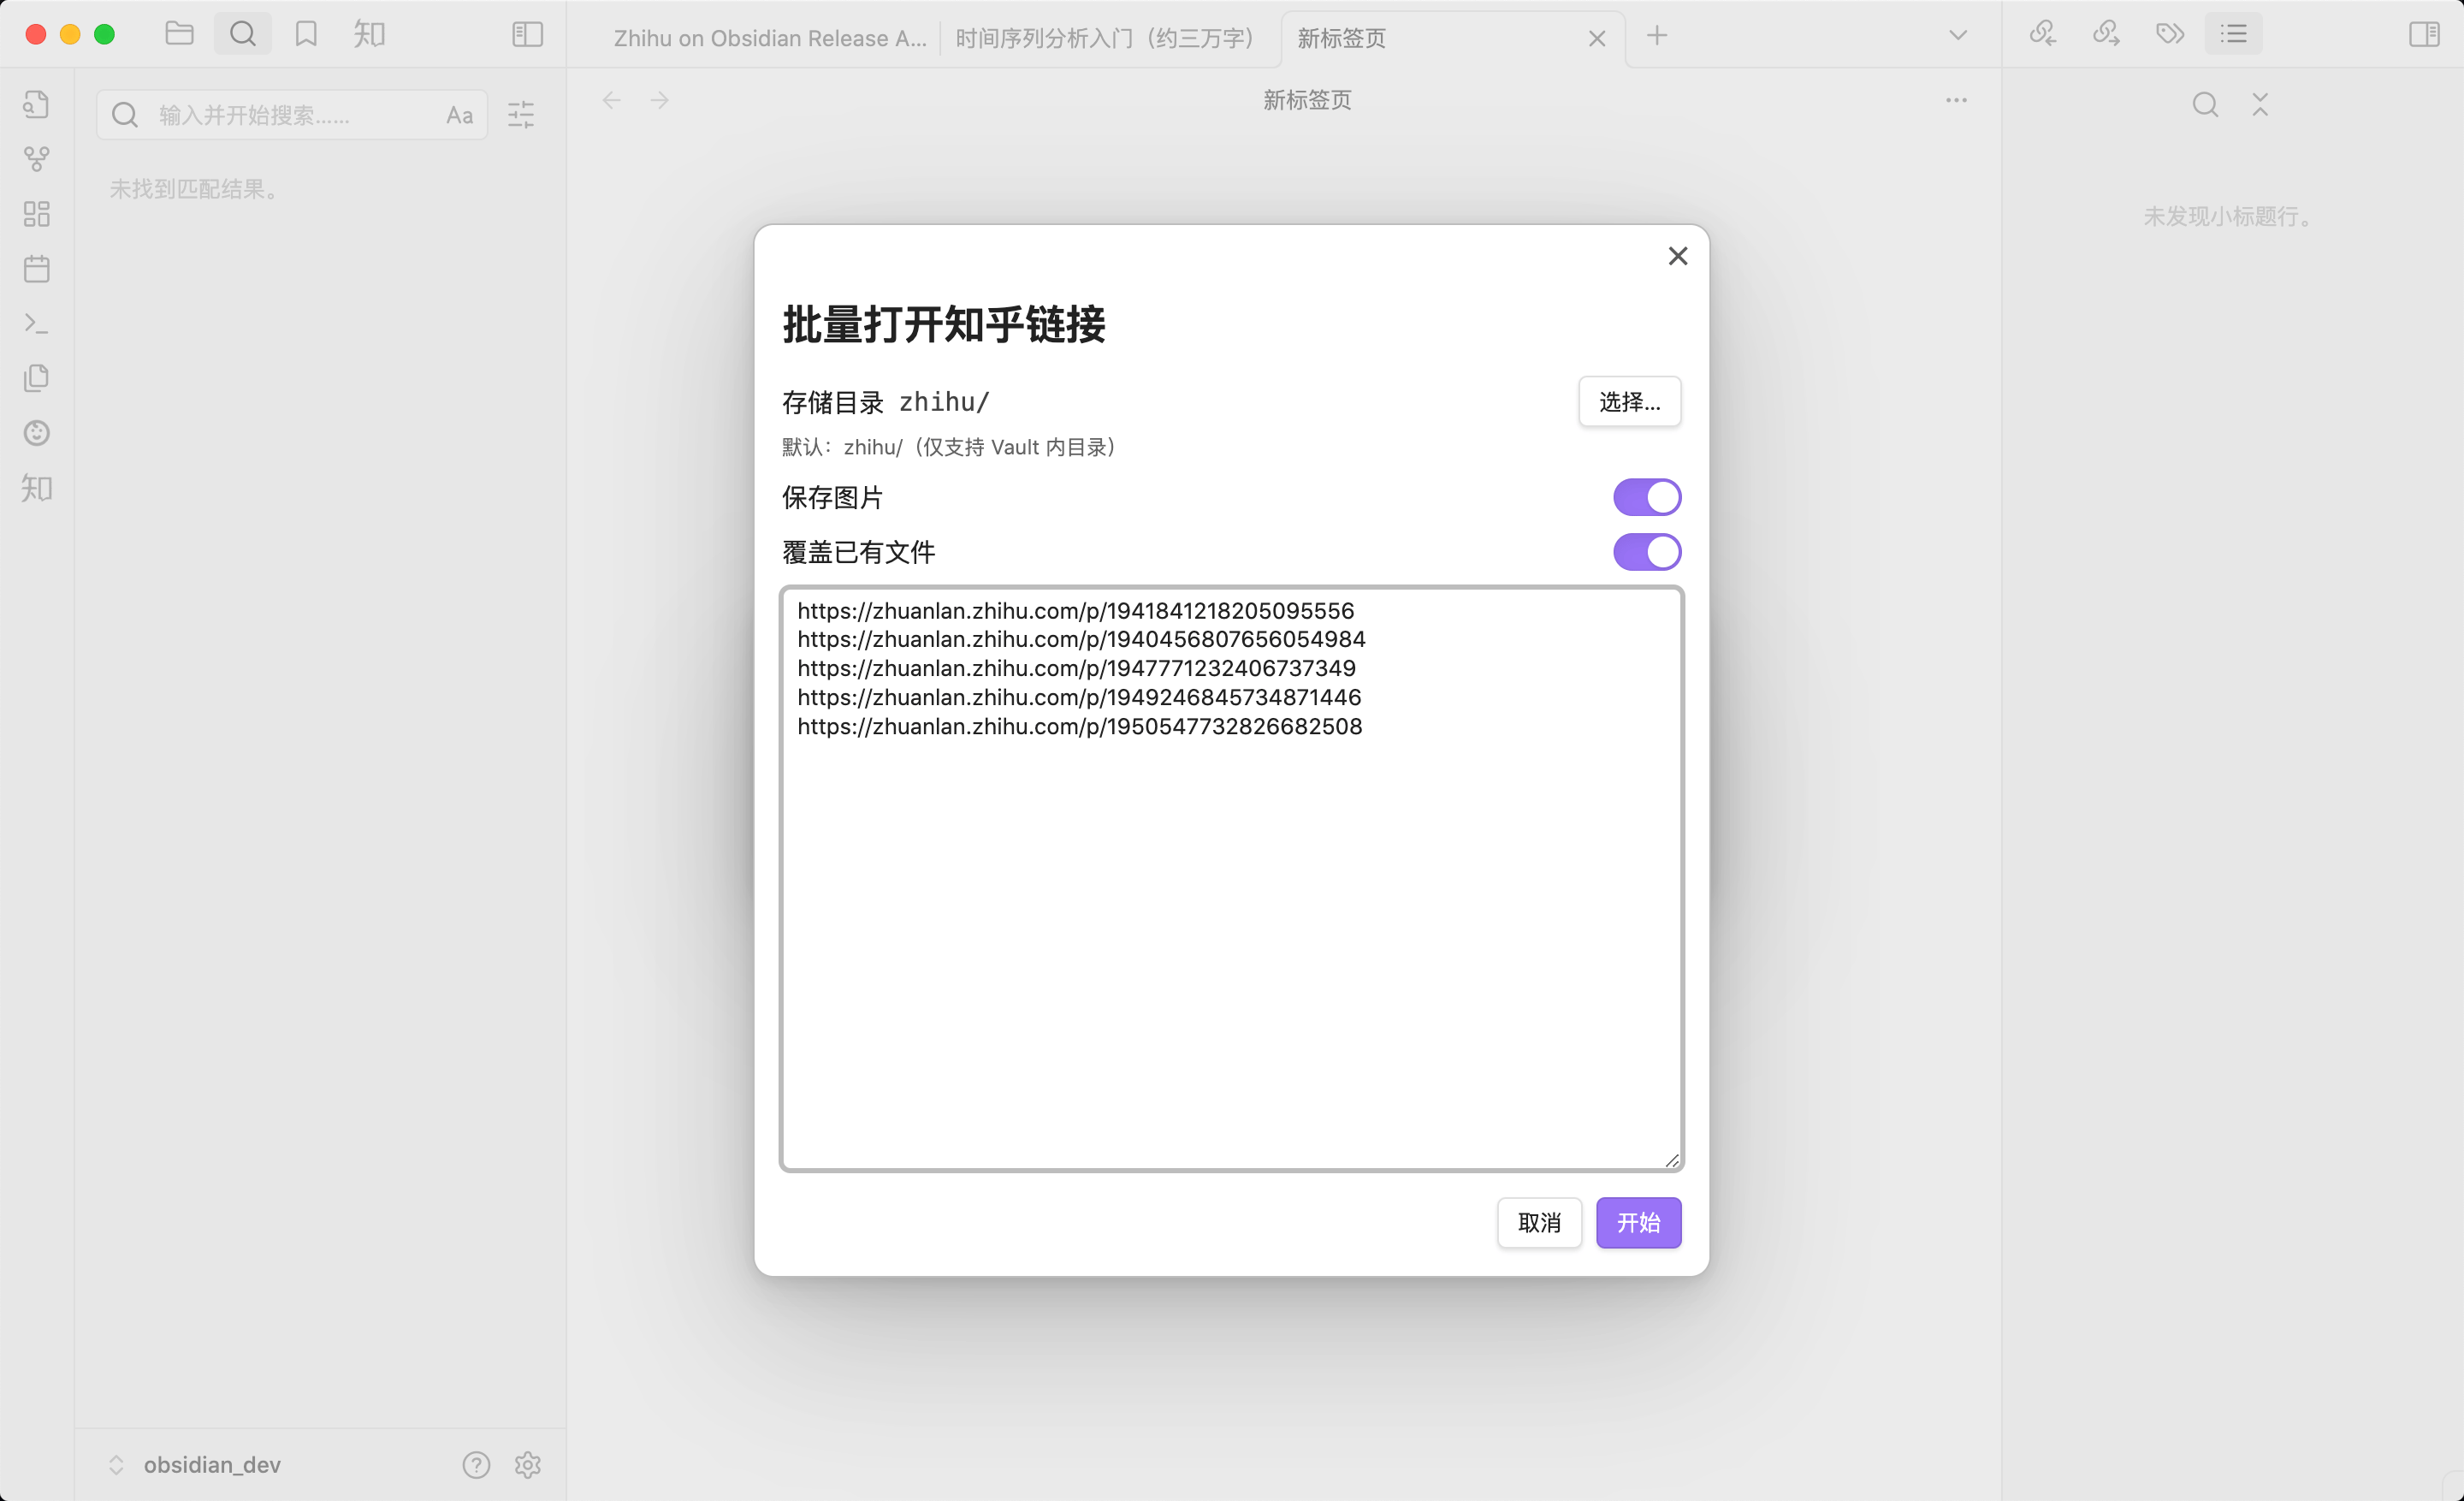This screenshot has width=2464, height=1501.
Task: Open the outline view icon
Action: click(2233, 33)
